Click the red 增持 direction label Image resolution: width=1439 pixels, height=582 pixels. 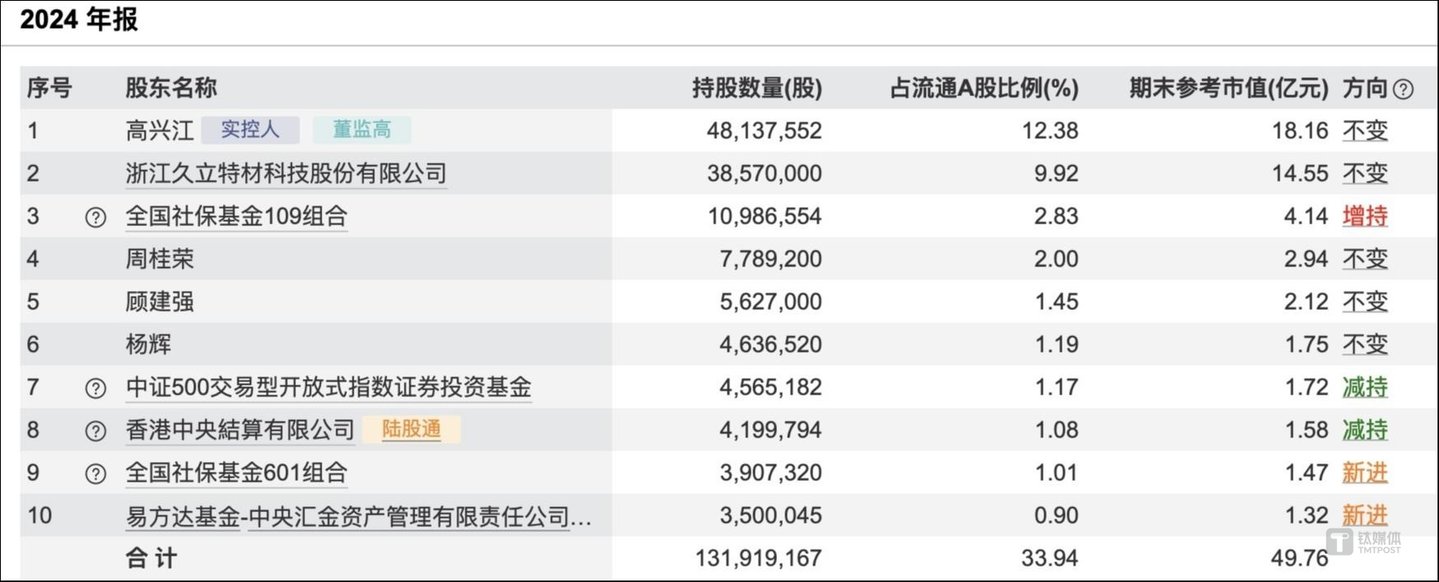click(x=1366, y=216)
